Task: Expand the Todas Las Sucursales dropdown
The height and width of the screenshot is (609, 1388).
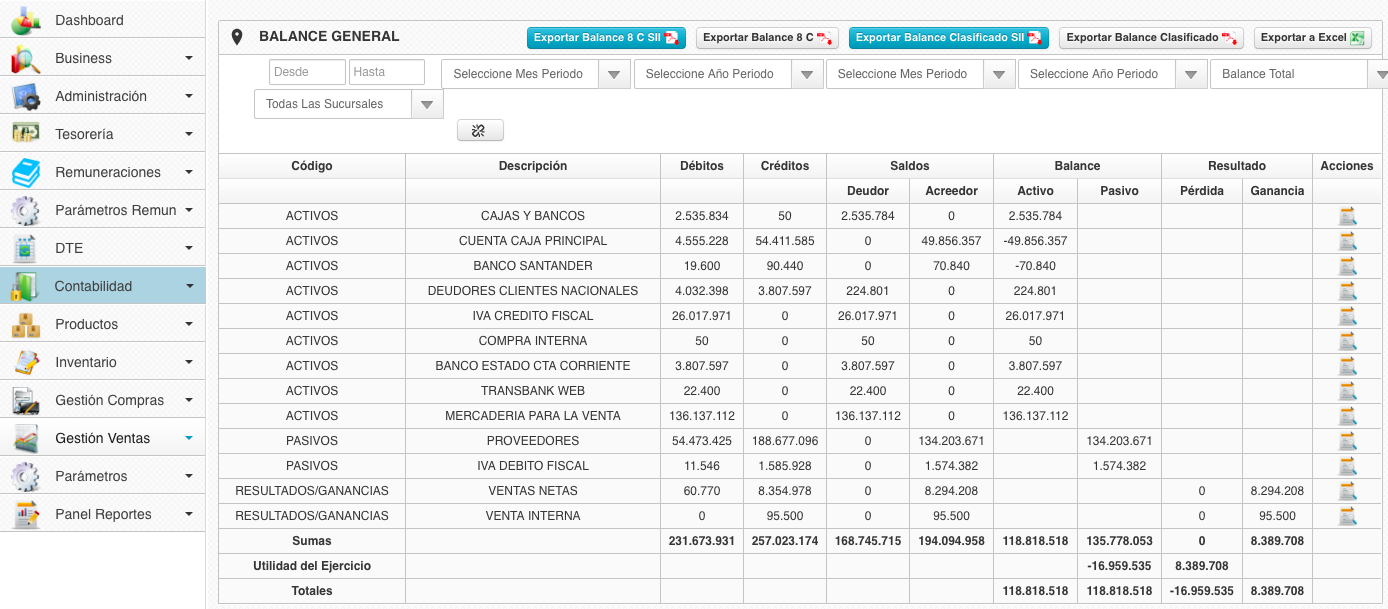Action: [427, 104]
